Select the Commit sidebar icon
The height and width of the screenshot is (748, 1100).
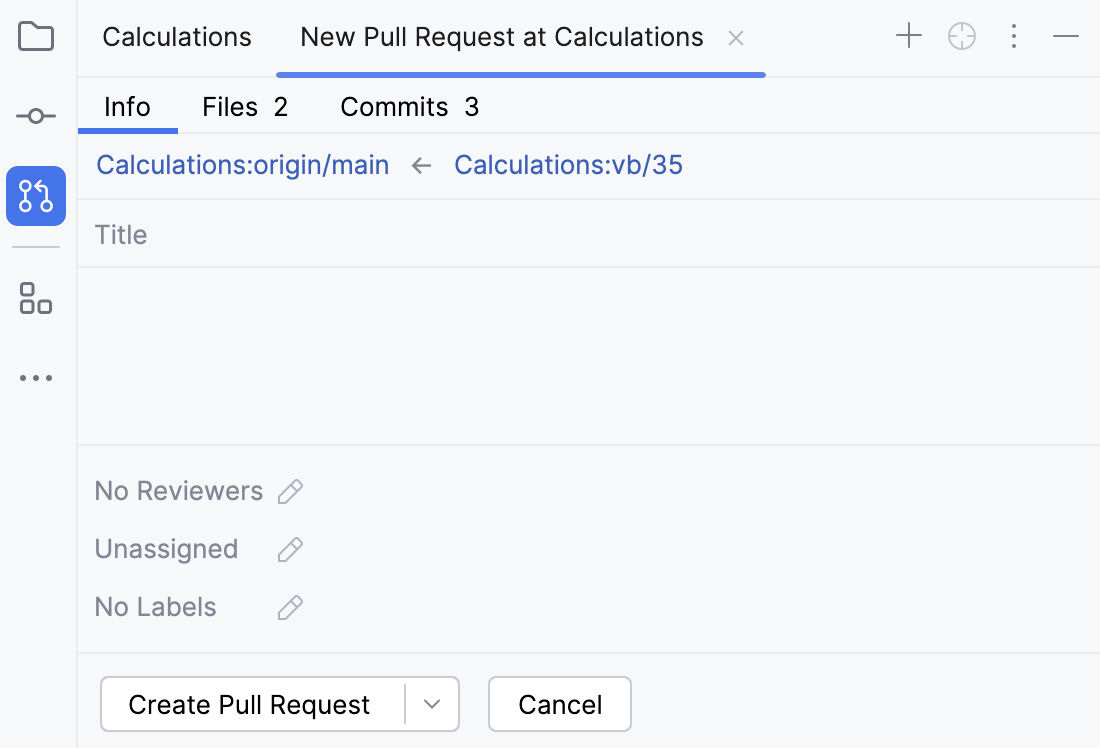[x=36, y=115]
